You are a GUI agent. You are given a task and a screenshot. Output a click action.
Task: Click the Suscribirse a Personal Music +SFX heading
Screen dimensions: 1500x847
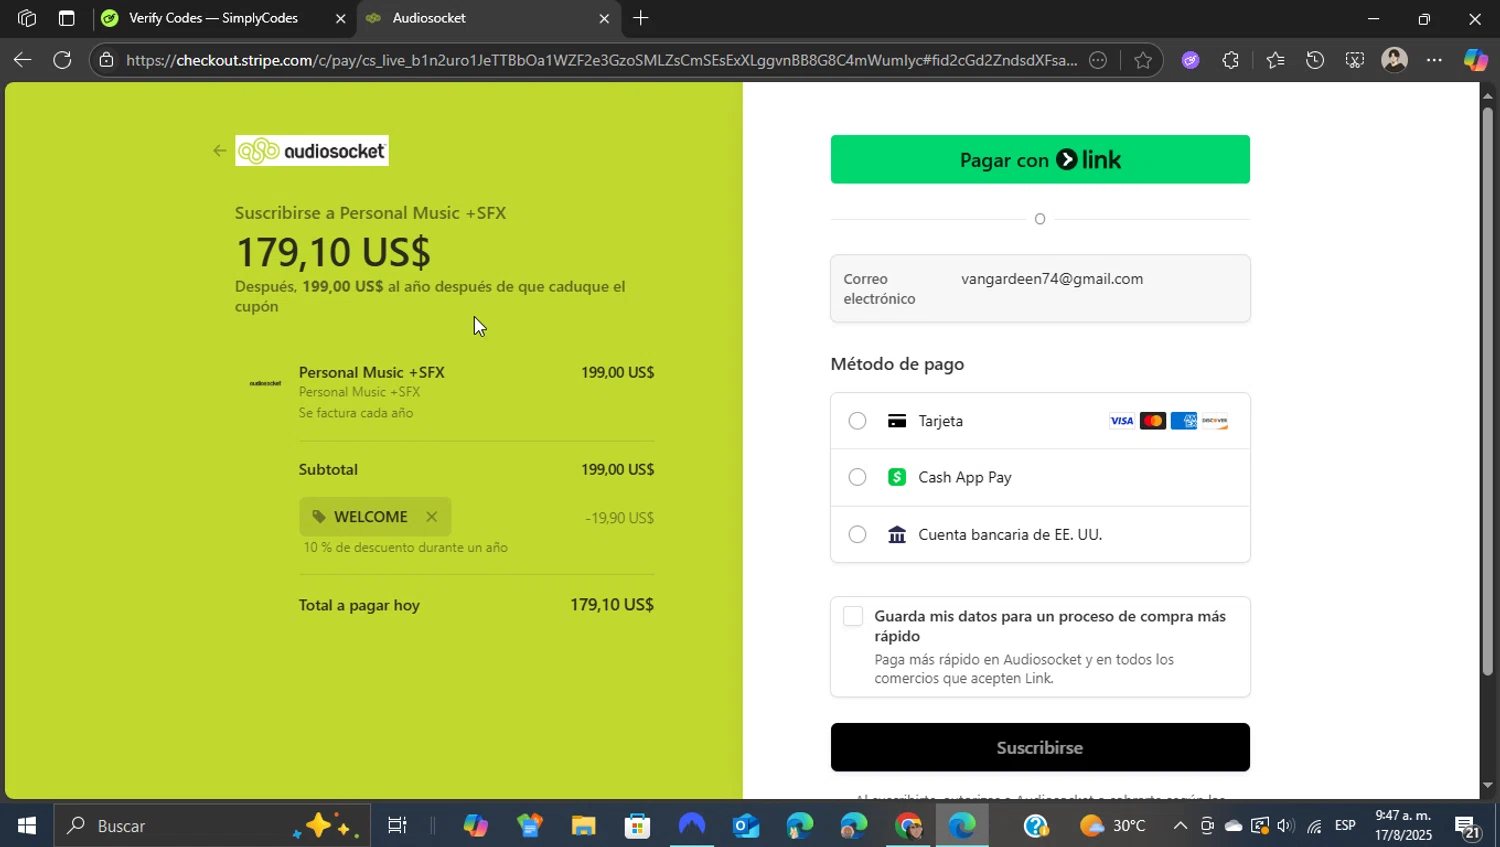[370, 212]
